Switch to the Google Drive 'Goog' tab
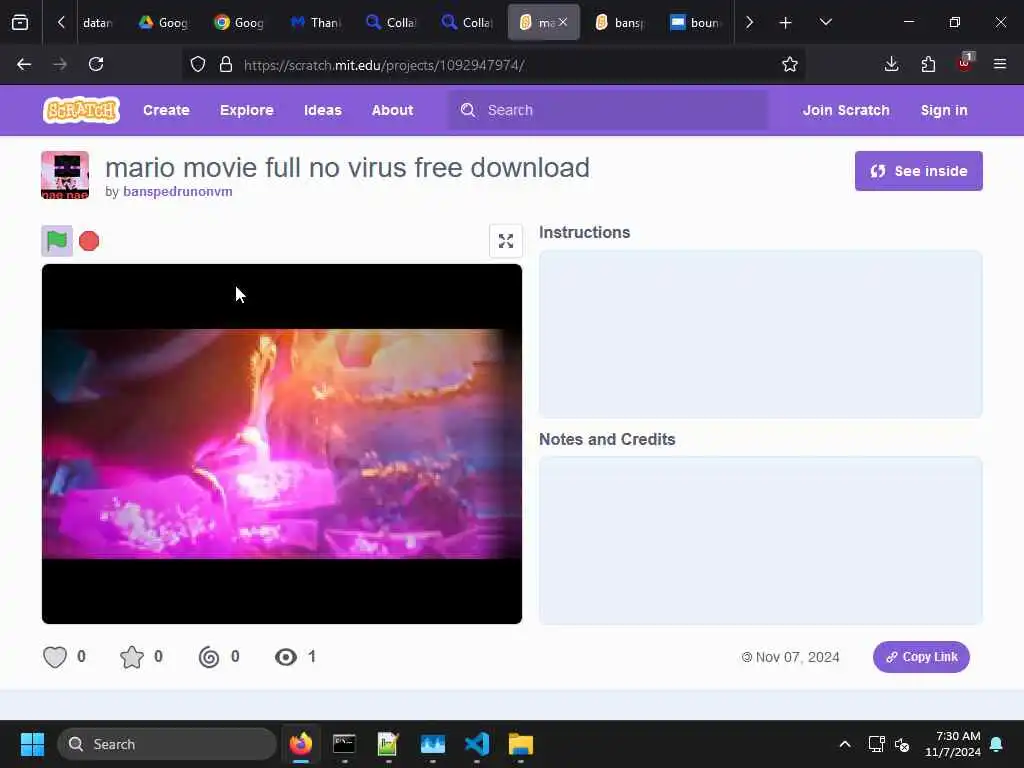Screen dimensions: 1024x768 pos(163,23)
